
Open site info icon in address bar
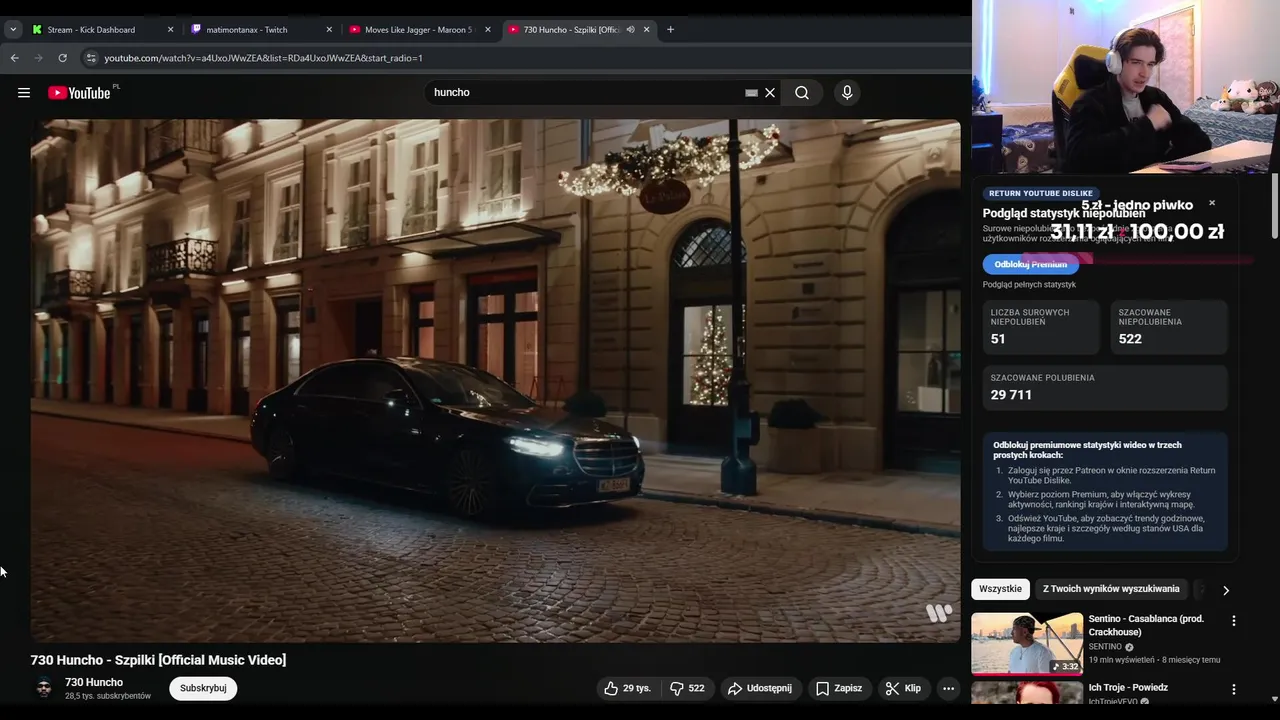coord(91,58)
